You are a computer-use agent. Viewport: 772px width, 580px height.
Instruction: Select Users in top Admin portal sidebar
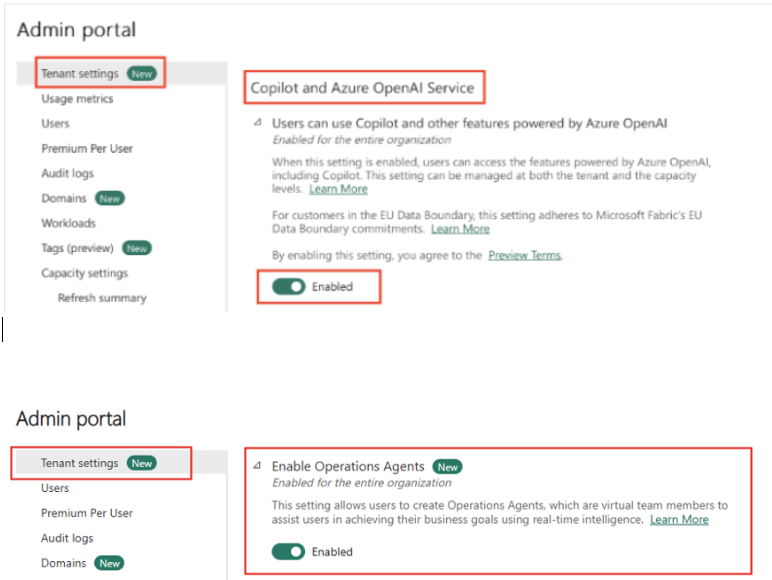coord(55,124)
